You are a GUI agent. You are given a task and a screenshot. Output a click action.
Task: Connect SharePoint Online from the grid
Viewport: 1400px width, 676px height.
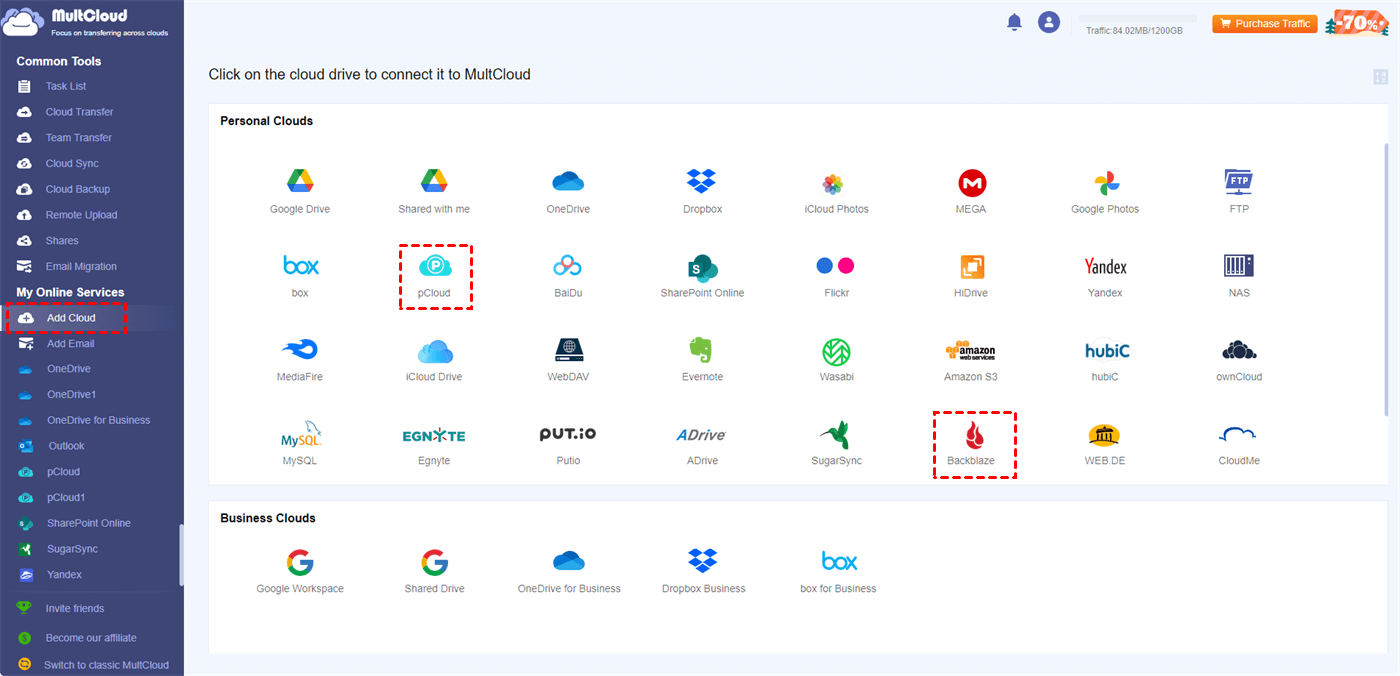(x=702, y=275)
